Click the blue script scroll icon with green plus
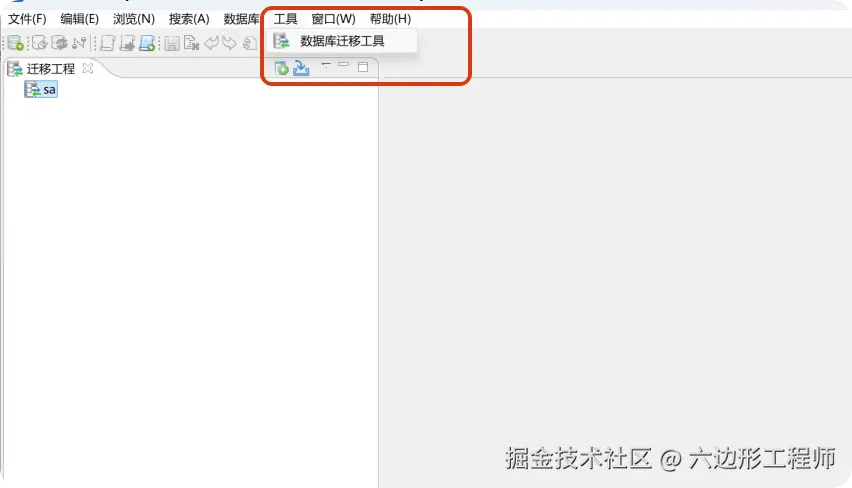 tap(147, 43)
